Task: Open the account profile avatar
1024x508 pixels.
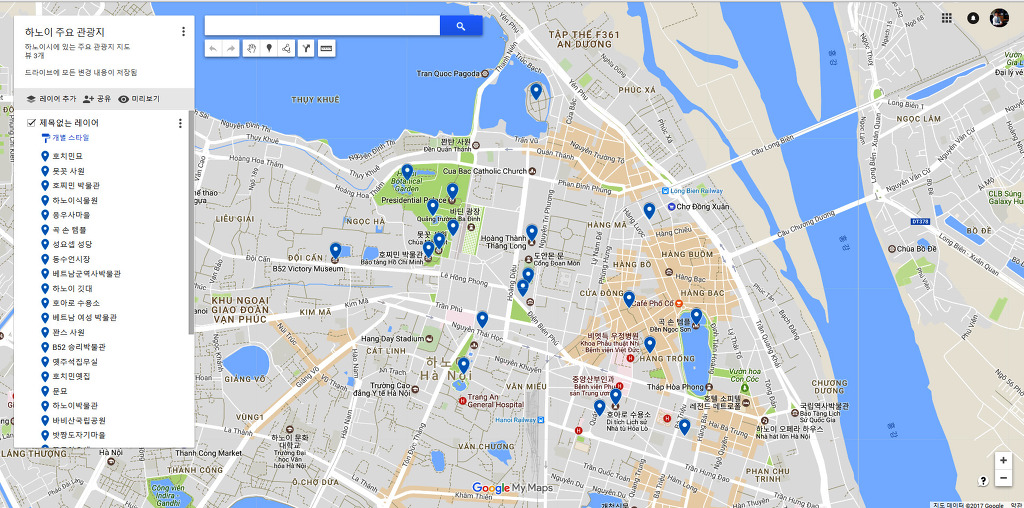Action: tap(999, 18)
